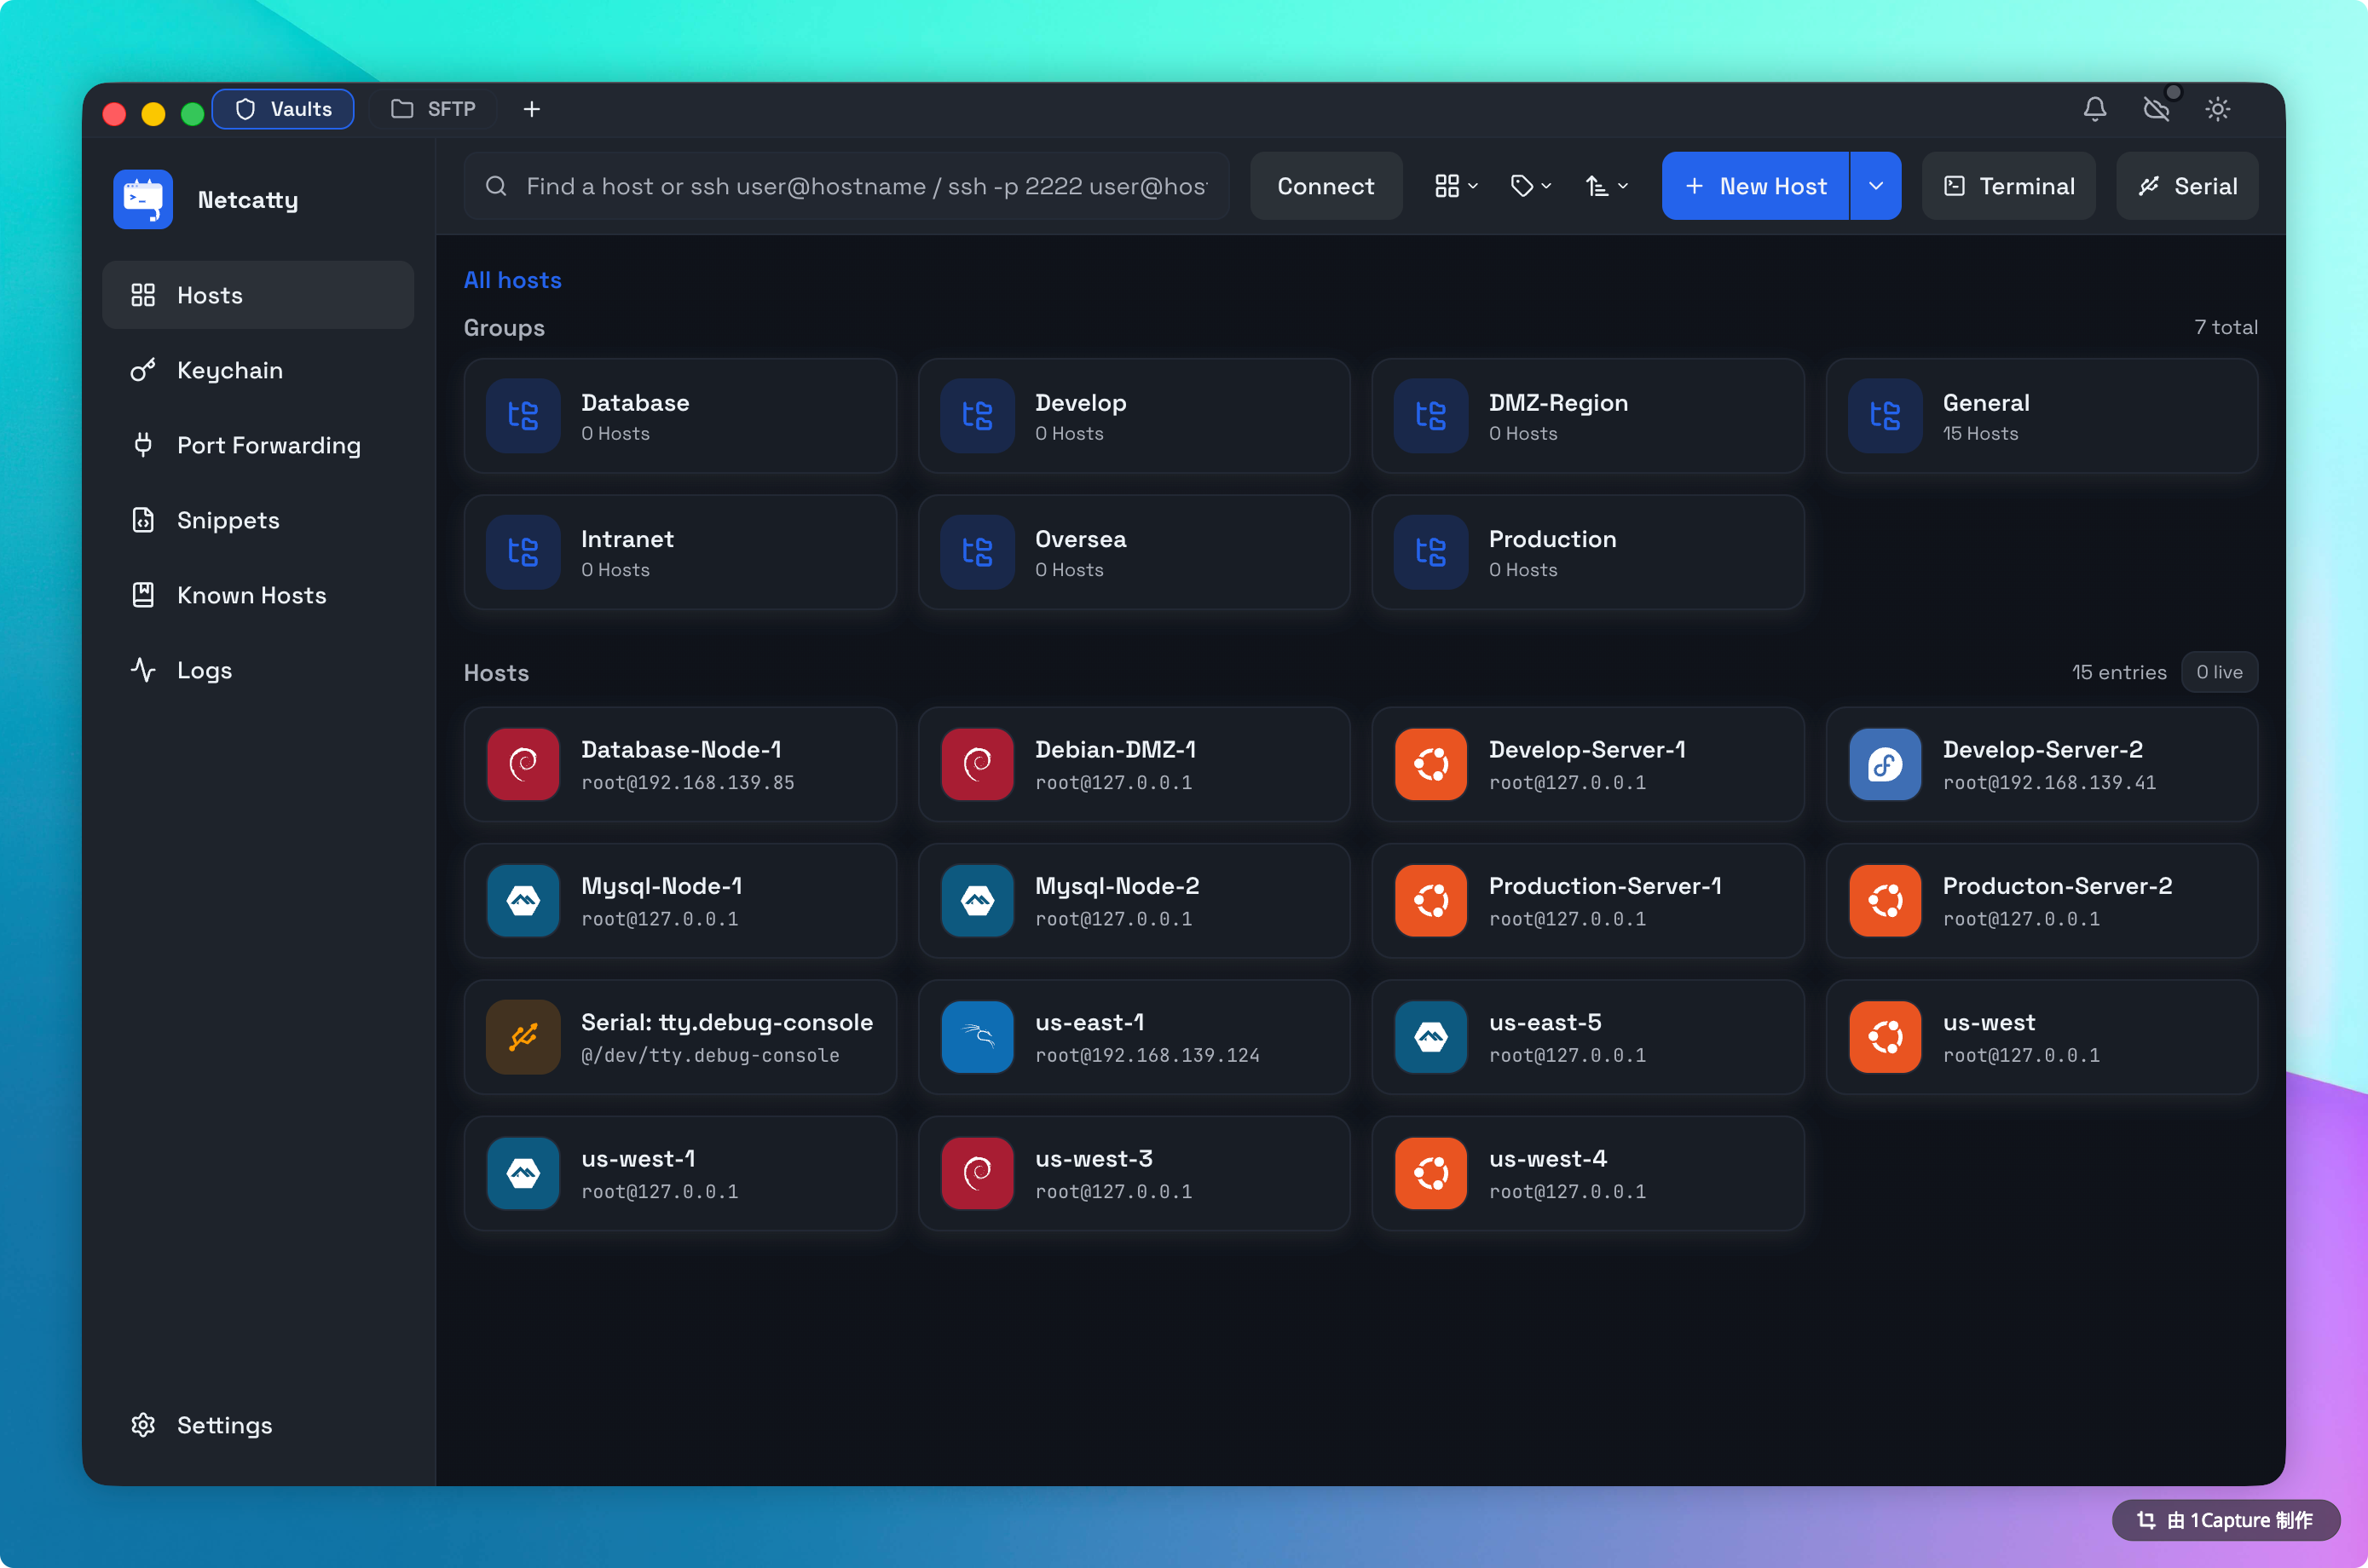Go to Port Forwarding section
This screenshot has height=1568, width=2368.
pos(268,445)
